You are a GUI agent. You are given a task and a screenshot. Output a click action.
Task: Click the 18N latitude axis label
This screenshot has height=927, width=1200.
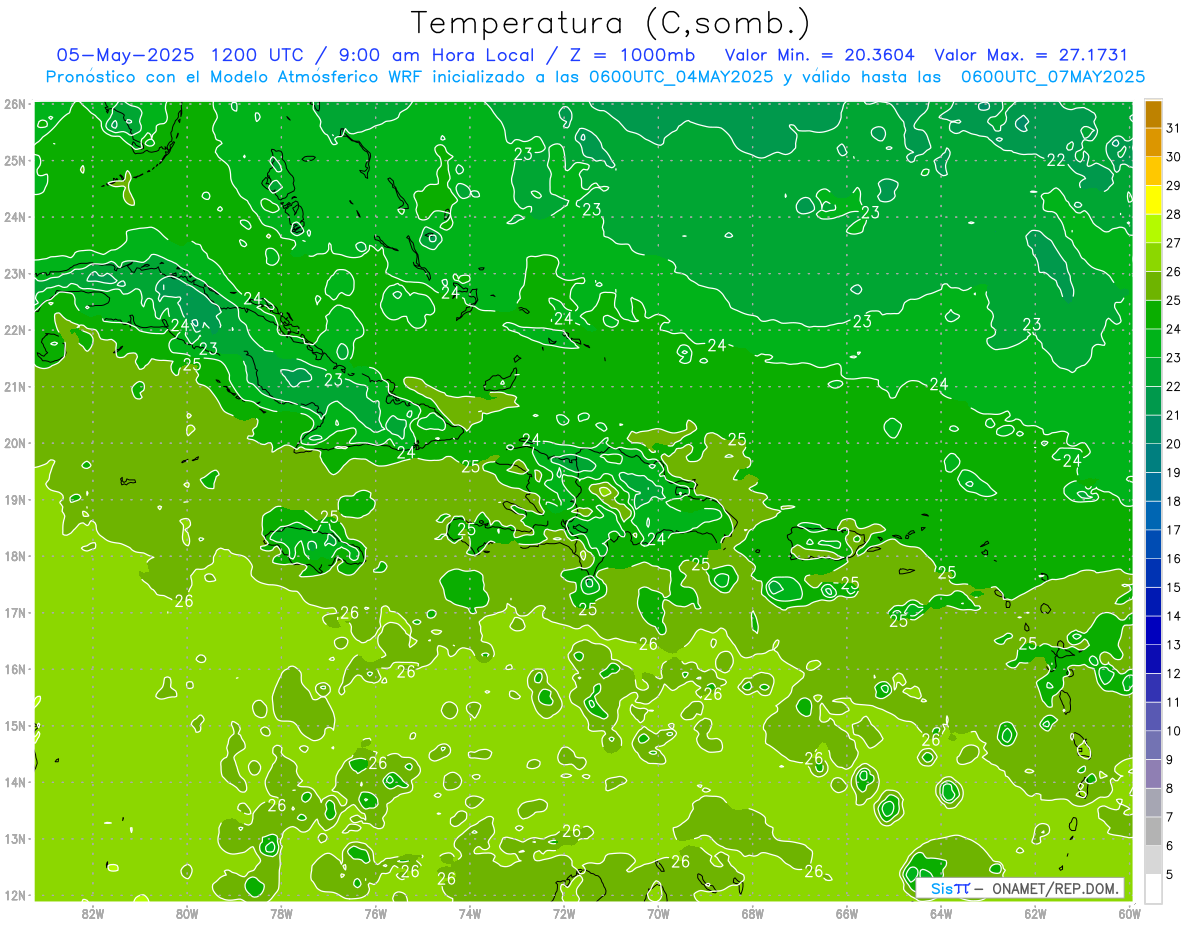coord(15,556)
